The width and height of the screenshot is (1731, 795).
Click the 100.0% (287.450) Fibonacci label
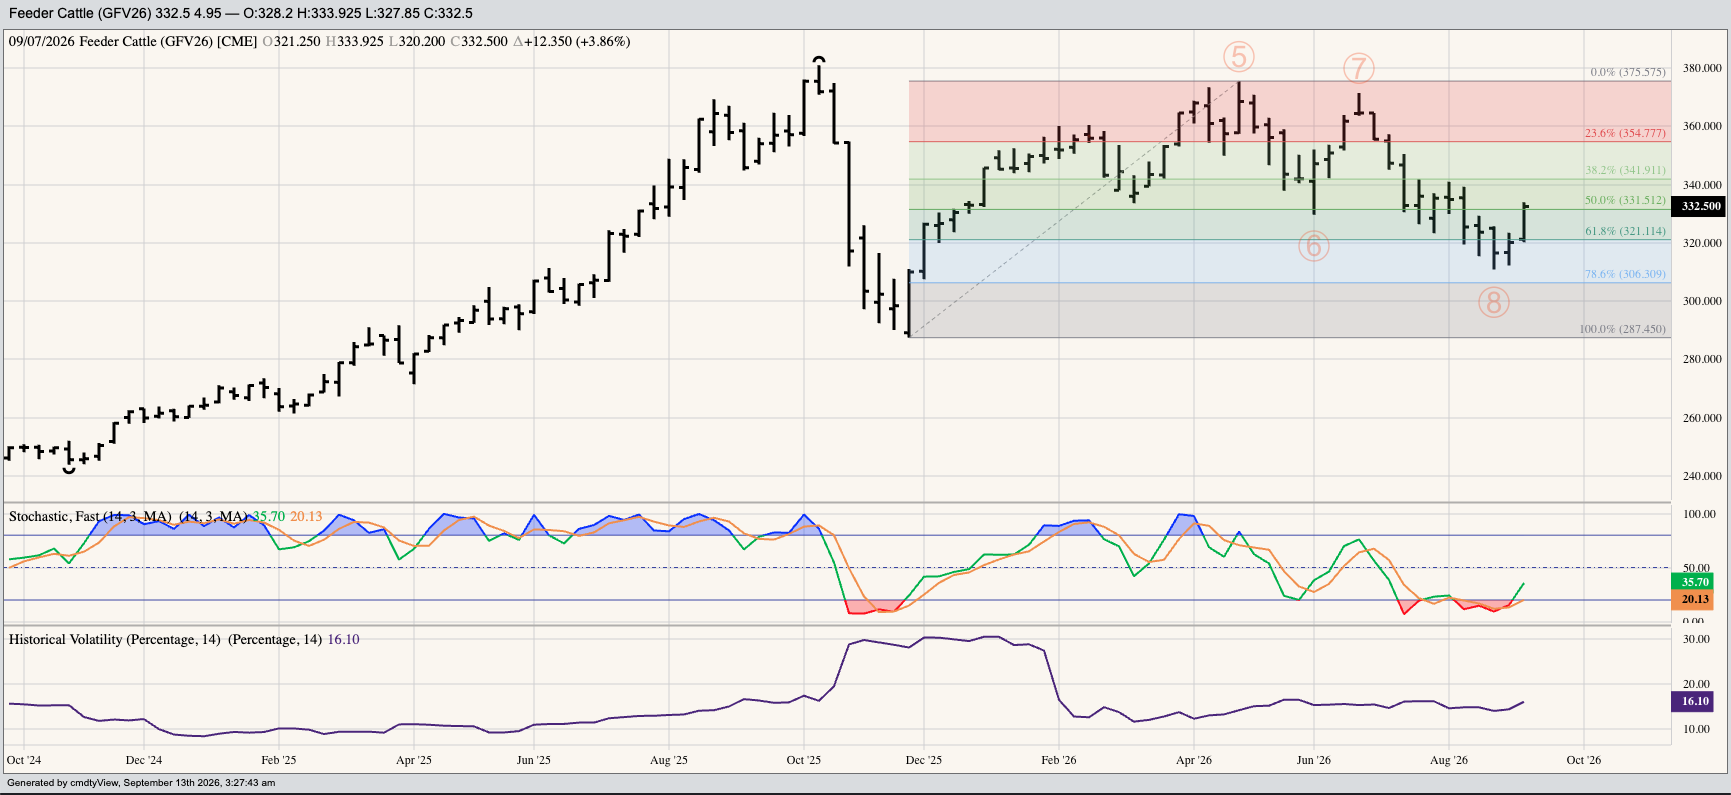click(1622, 329)
